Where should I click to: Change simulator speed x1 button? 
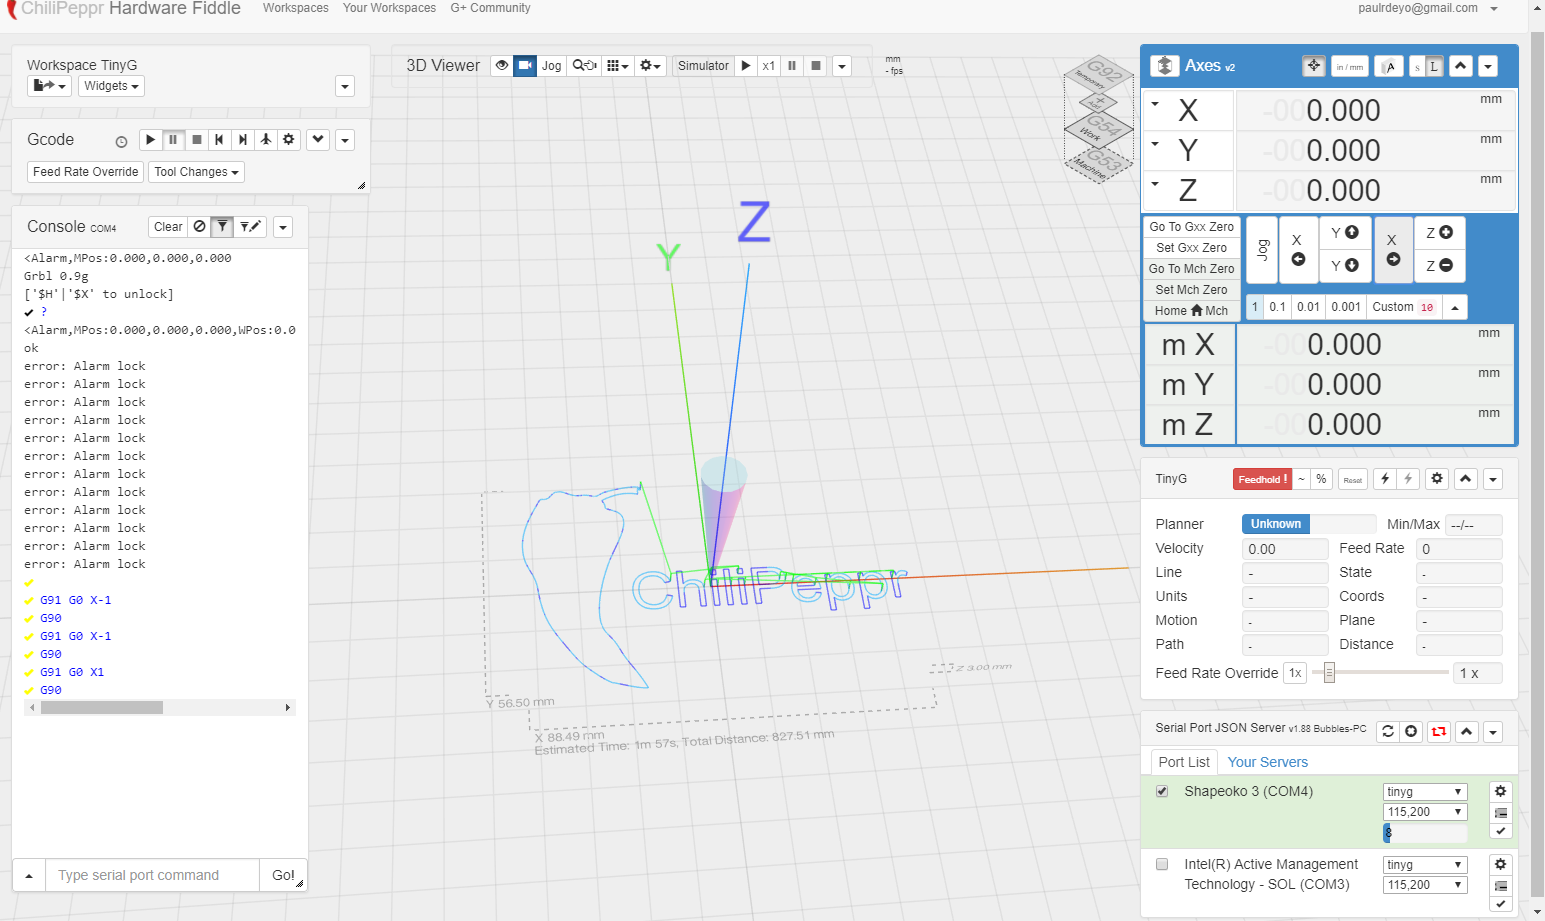[x=769, y=66]
